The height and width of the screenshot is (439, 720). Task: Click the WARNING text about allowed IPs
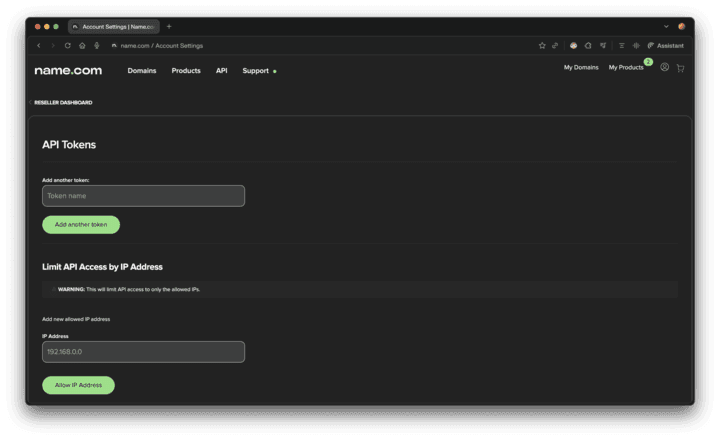pyautogui.click(x=129, y=289)
